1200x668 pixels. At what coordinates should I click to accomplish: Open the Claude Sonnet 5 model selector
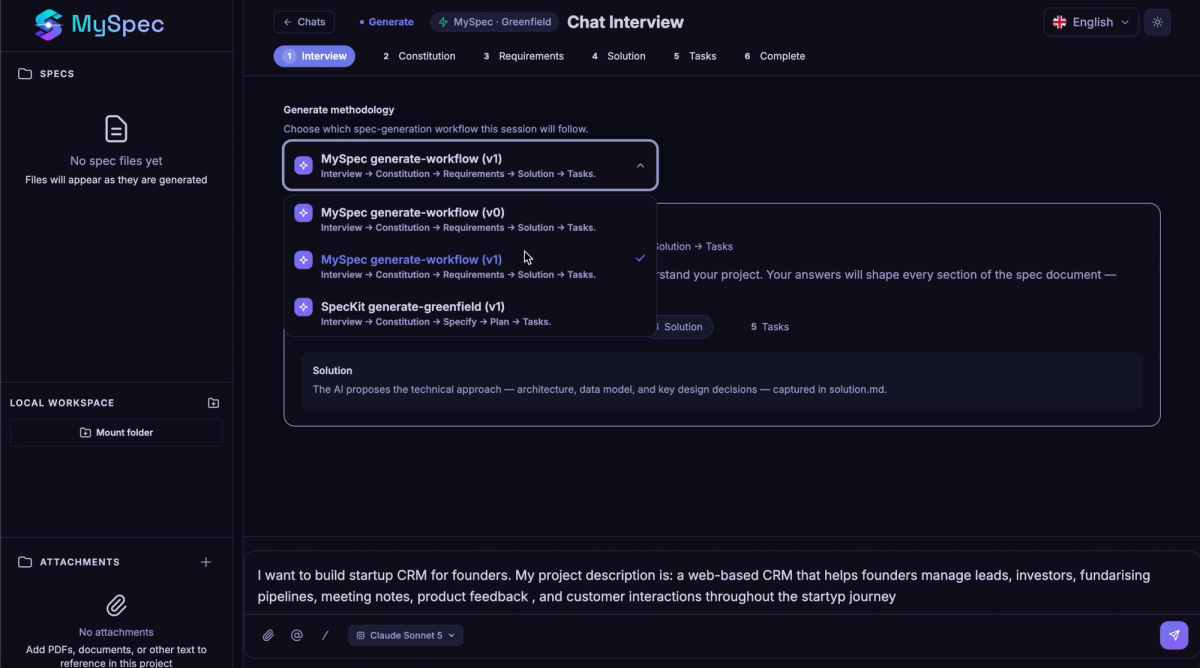pos(406,635)
